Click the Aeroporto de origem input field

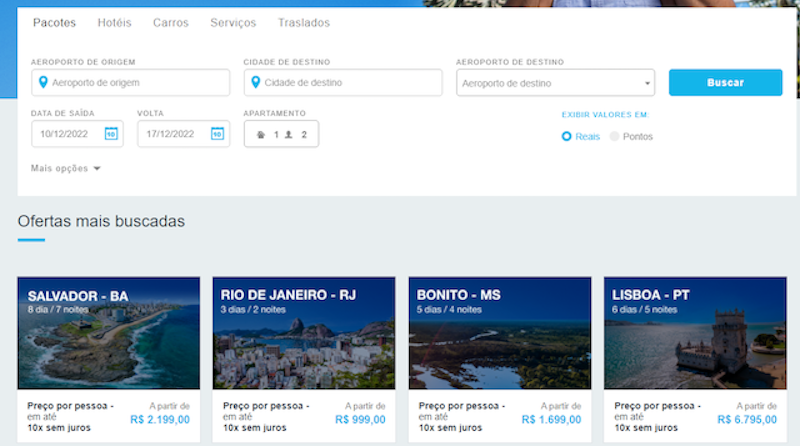131,83
